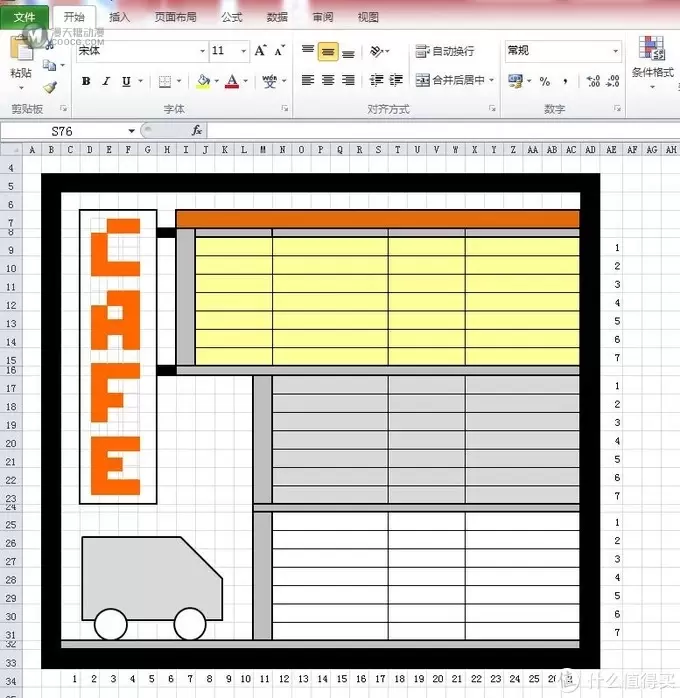The width and height of the screenshot is (680, 698).
Task: Select the Format Painter brush
Action: tap(50, 87)
